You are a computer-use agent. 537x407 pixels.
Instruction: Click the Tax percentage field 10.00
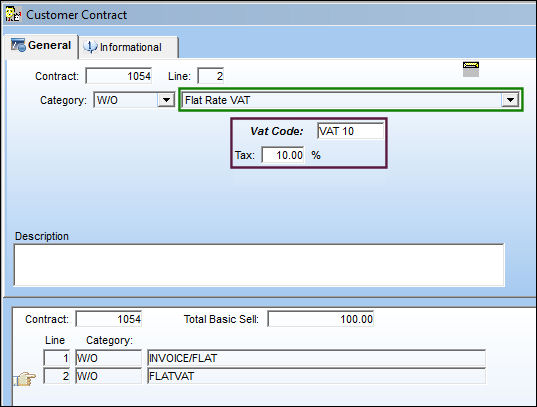283,155
